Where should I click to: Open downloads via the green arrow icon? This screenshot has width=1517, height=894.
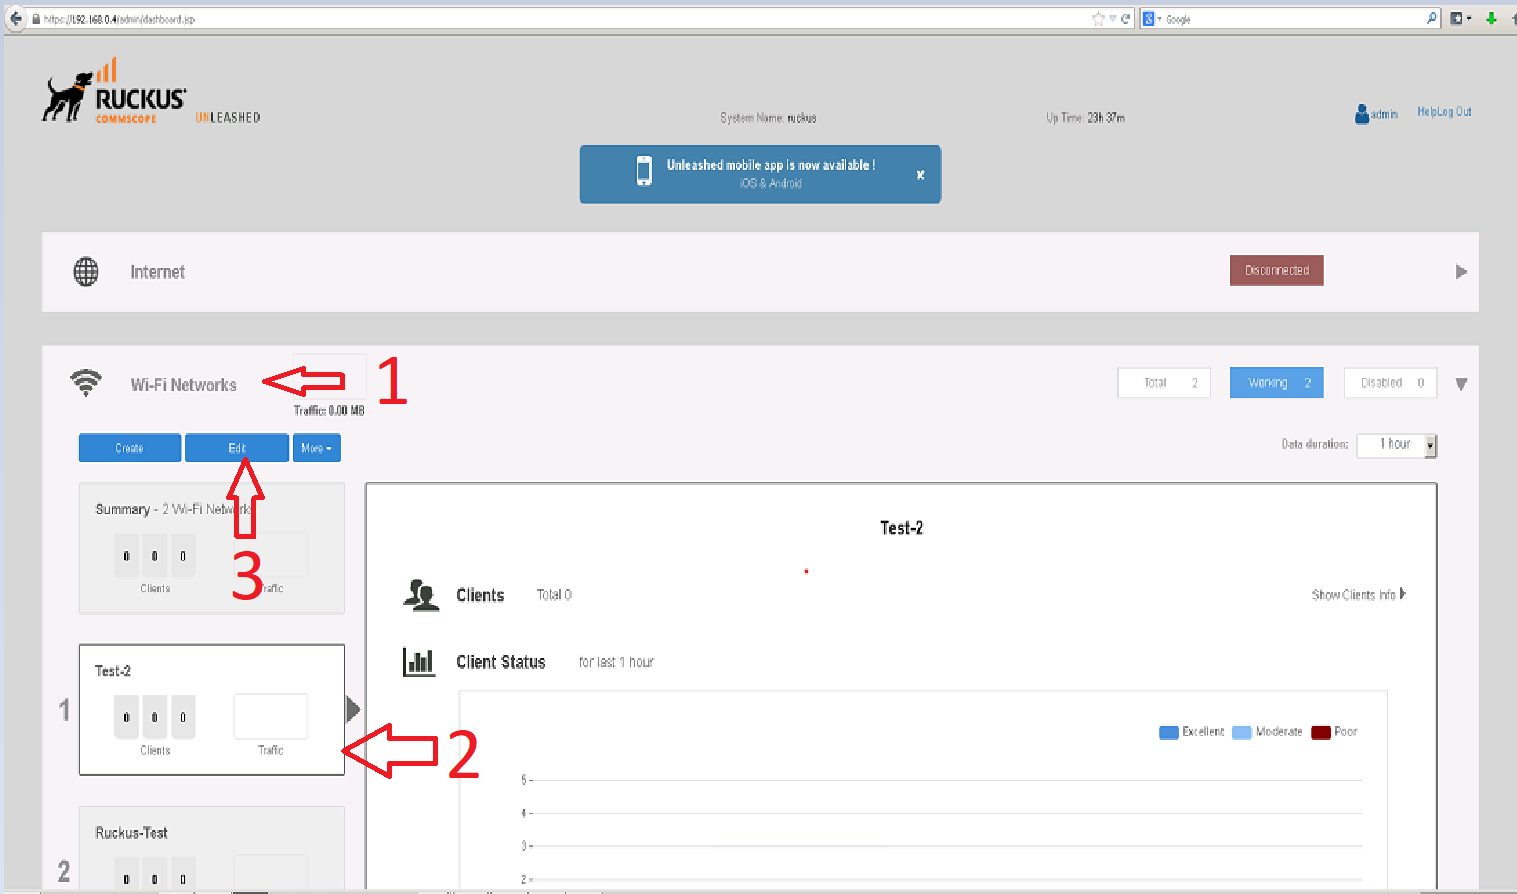pos(1491,18)
